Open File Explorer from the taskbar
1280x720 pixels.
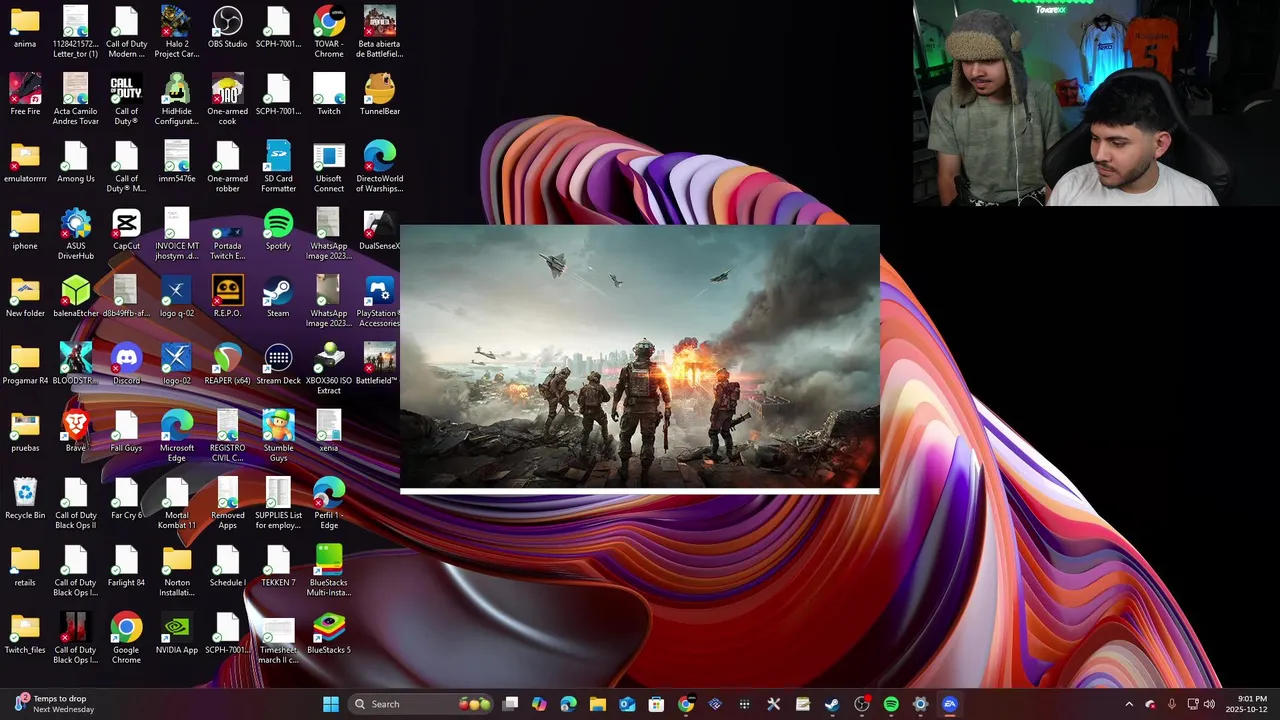coord(598,704)
